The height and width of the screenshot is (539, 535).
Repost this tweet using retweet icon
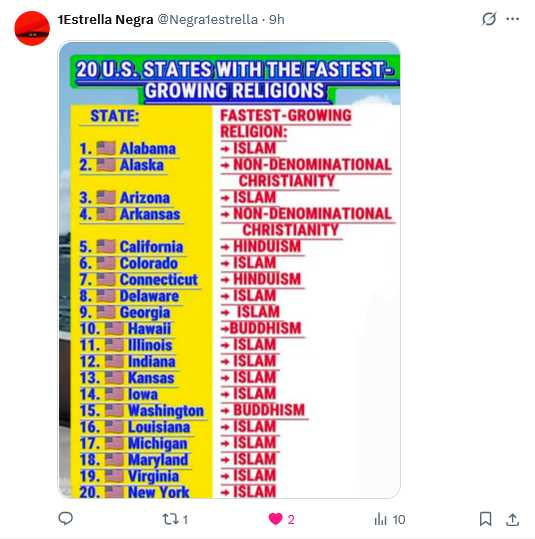(x=170, y=519)
